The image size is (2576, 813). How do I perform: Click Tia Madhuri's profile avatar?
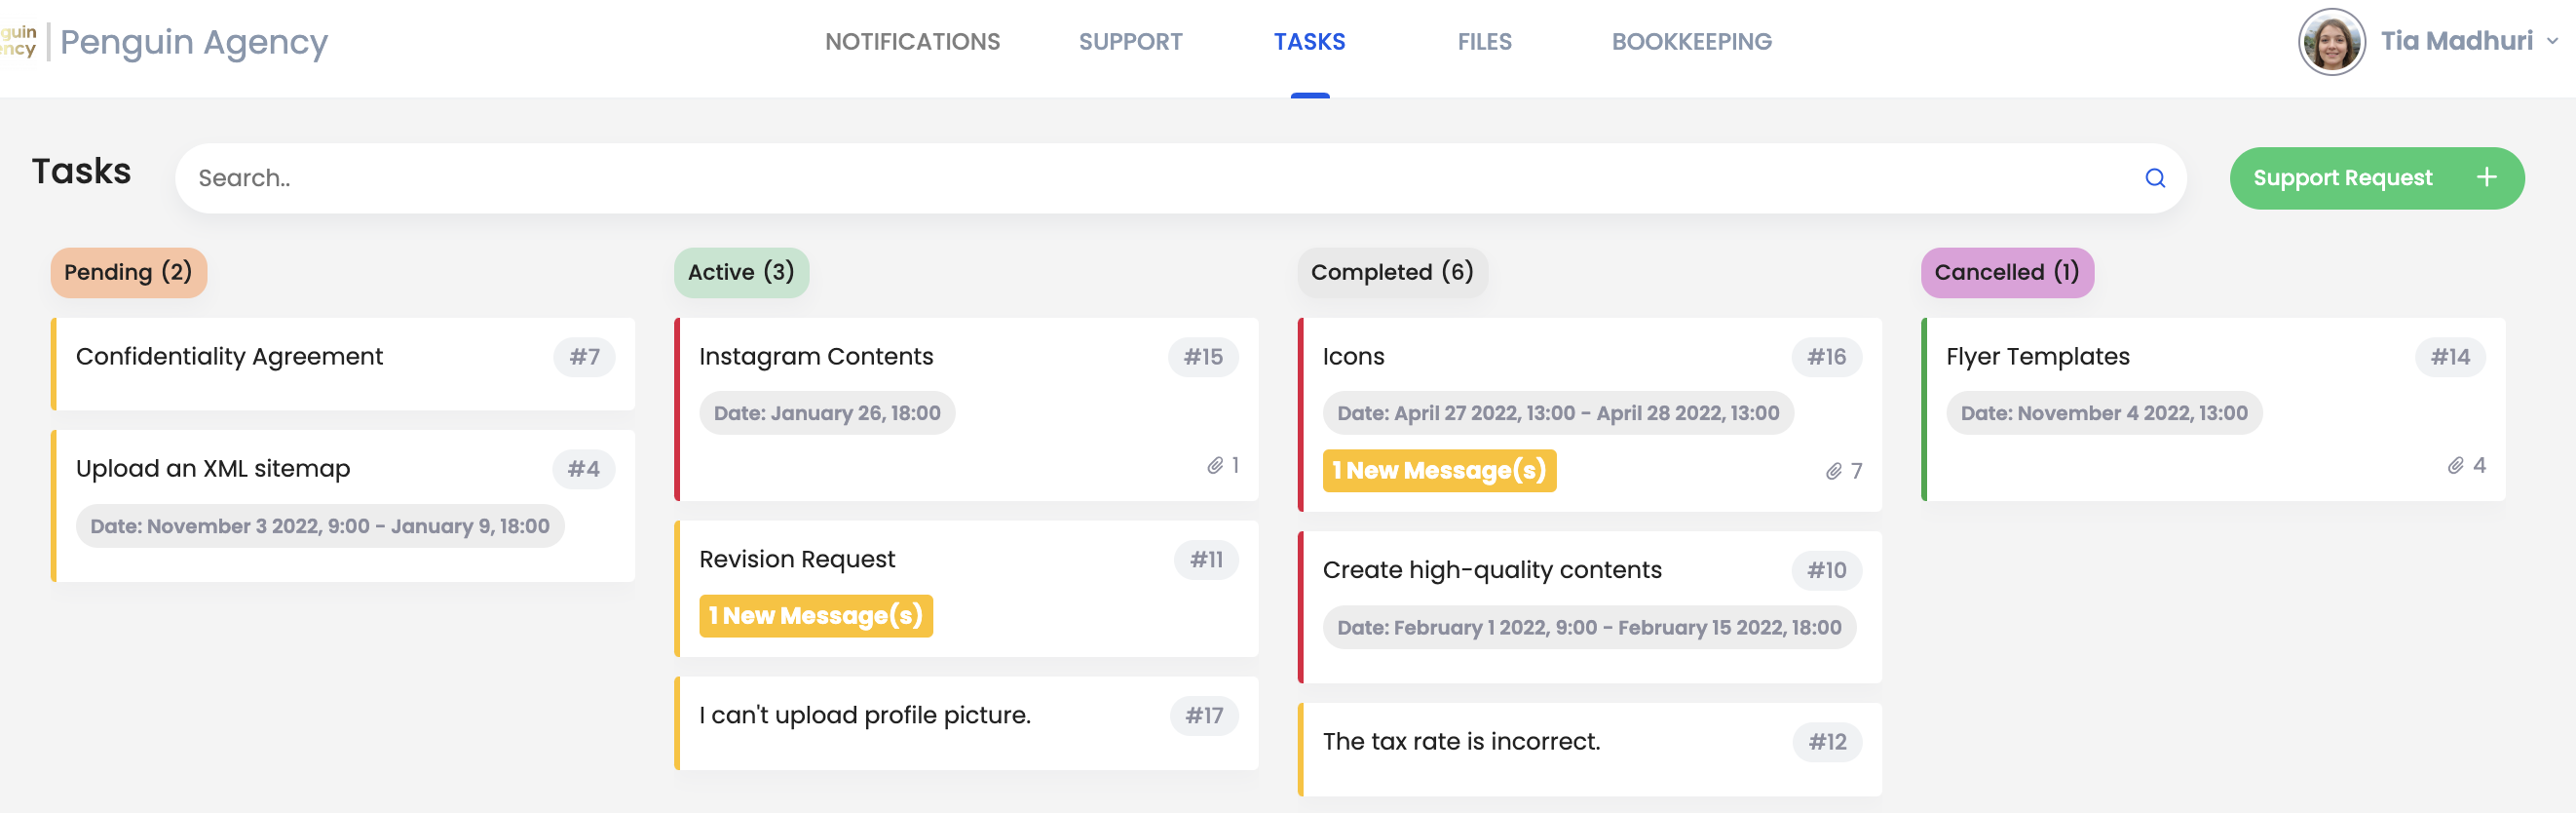point(2330,42)
